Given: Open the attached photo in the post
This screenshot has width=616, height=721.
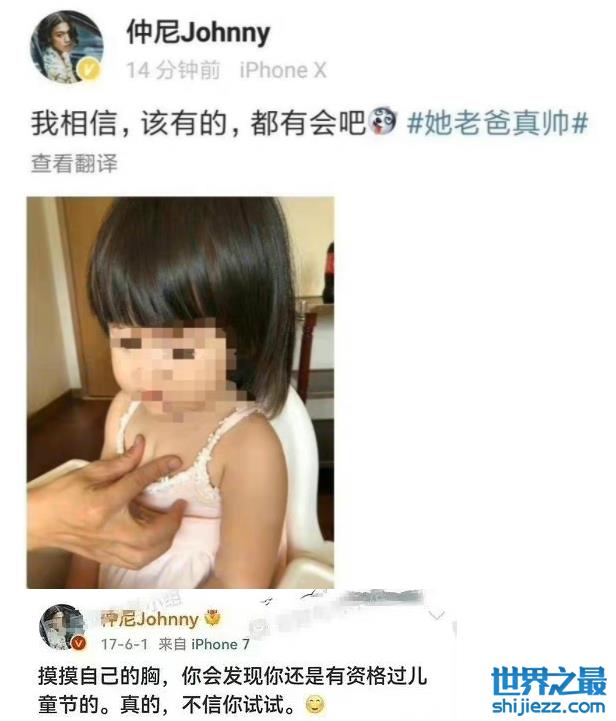Looking at the screenshot, I should (180, 392).
